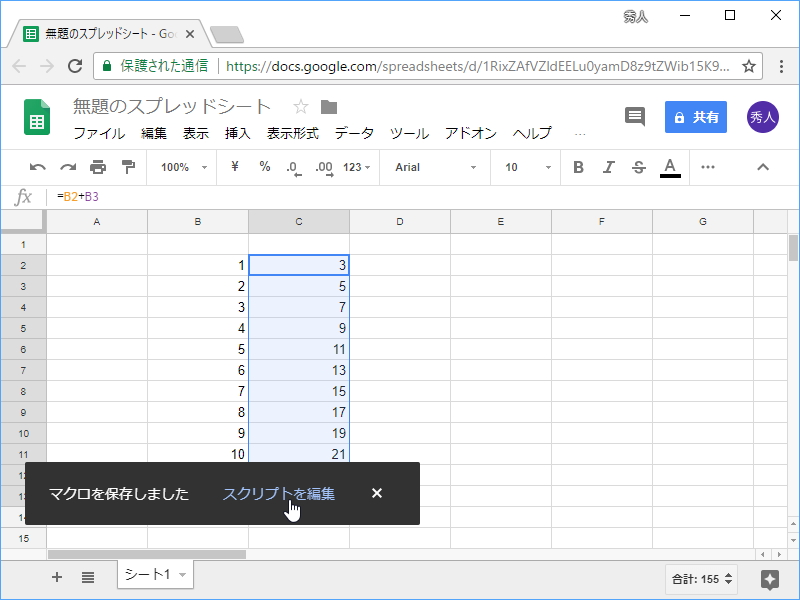
Task: Show more toolbar options ellipsis
Action: [x=708, y=167]
